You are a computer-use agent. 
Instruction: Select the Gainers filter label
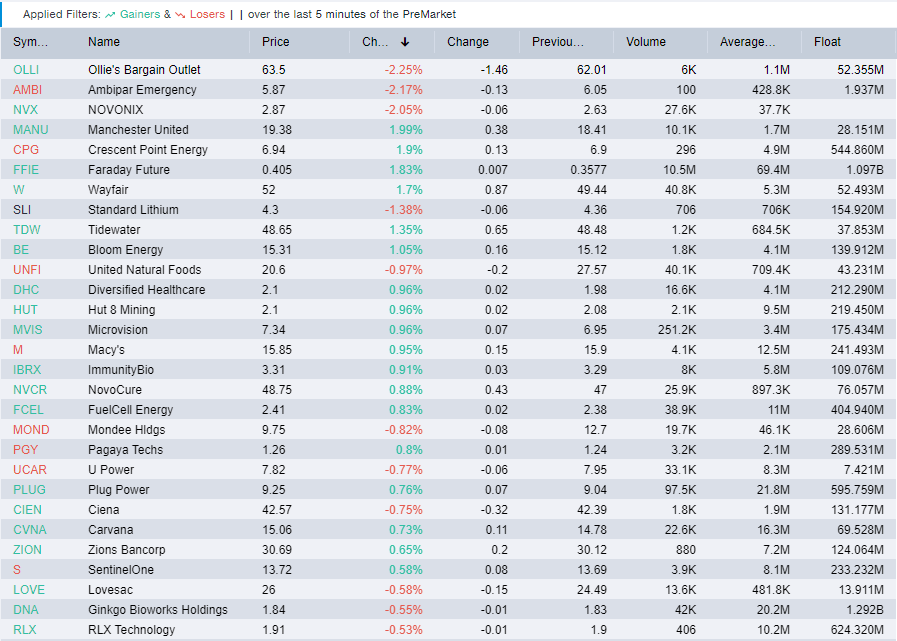[140, 14]
